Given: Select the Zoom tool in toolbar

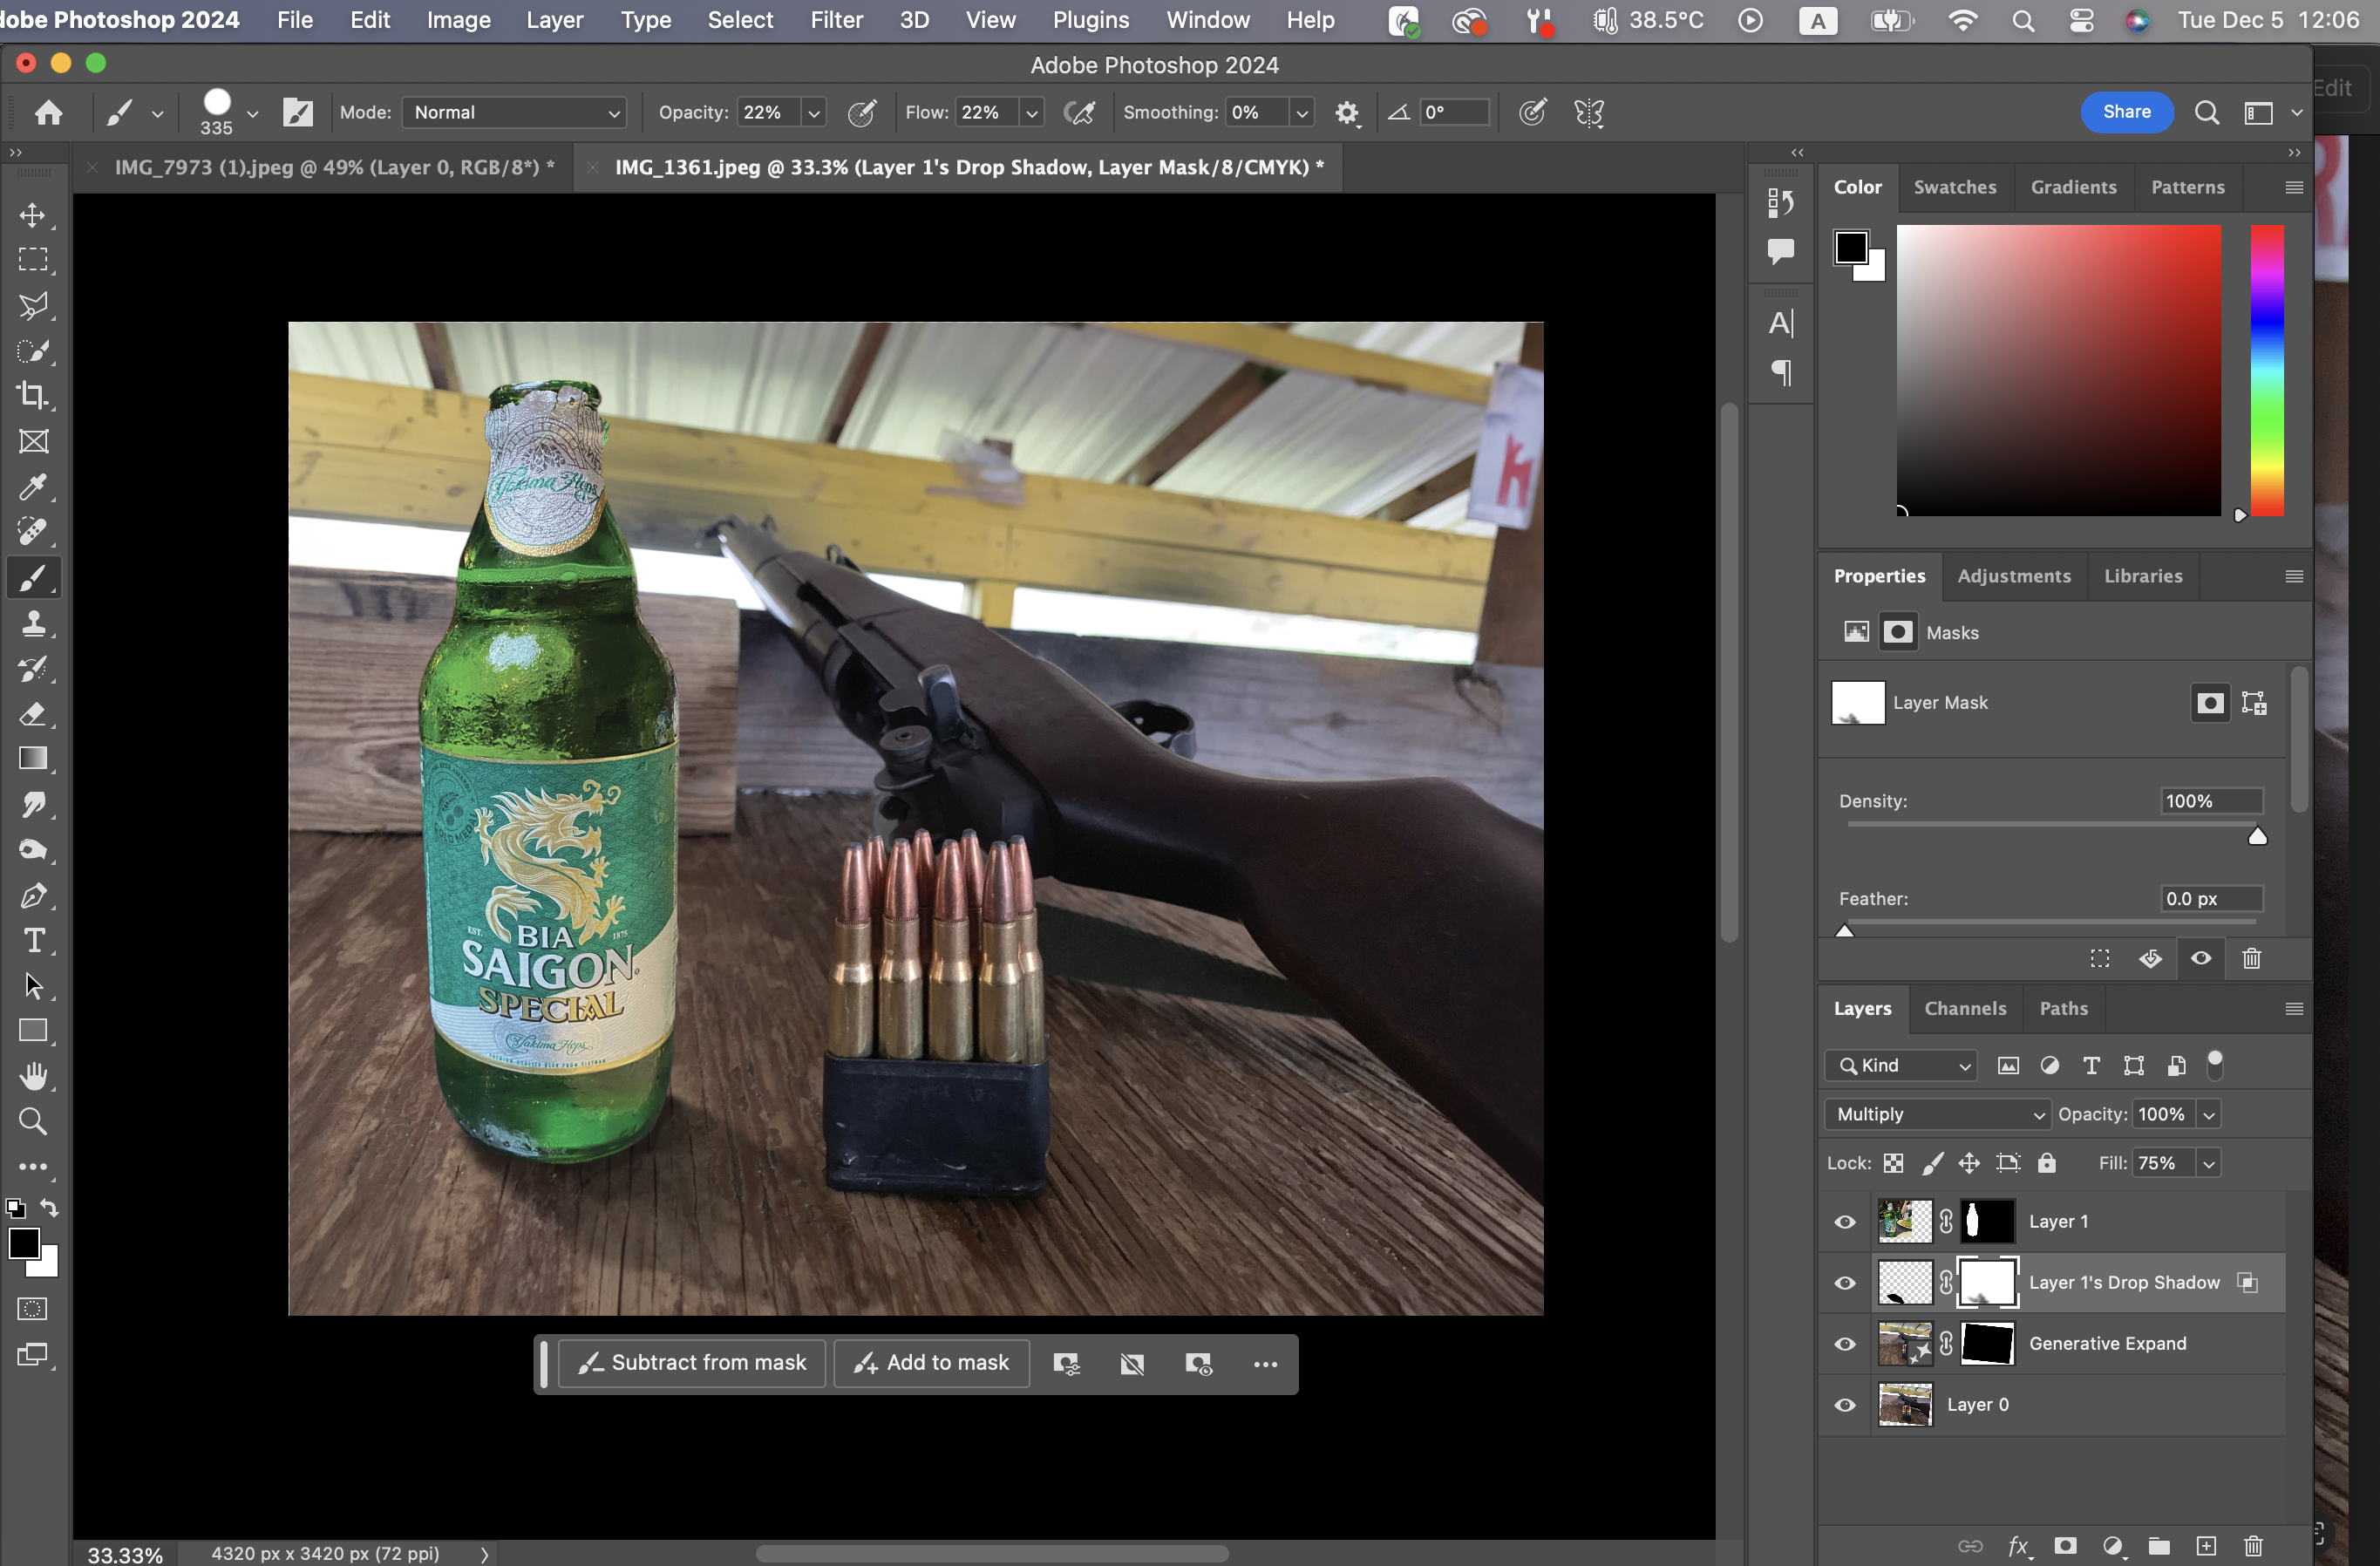Looking at the screenshot, I should [33, 1121].
